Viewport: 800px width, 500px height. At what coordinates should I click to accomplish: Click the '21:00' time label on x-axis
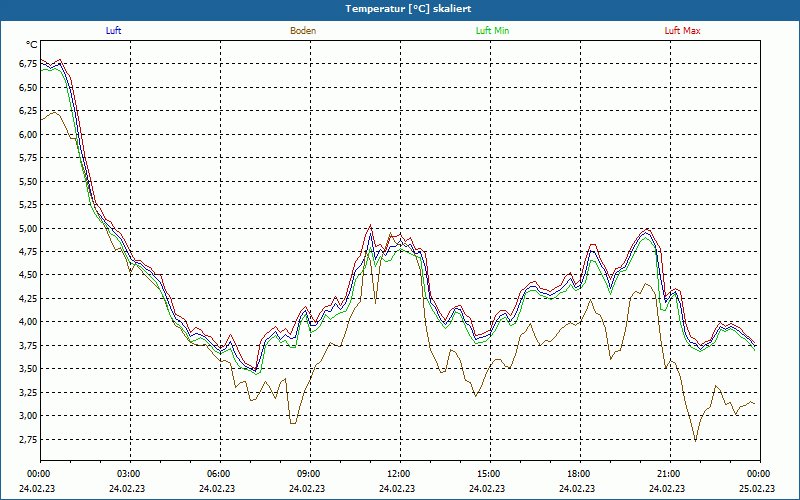click(669, 474)
